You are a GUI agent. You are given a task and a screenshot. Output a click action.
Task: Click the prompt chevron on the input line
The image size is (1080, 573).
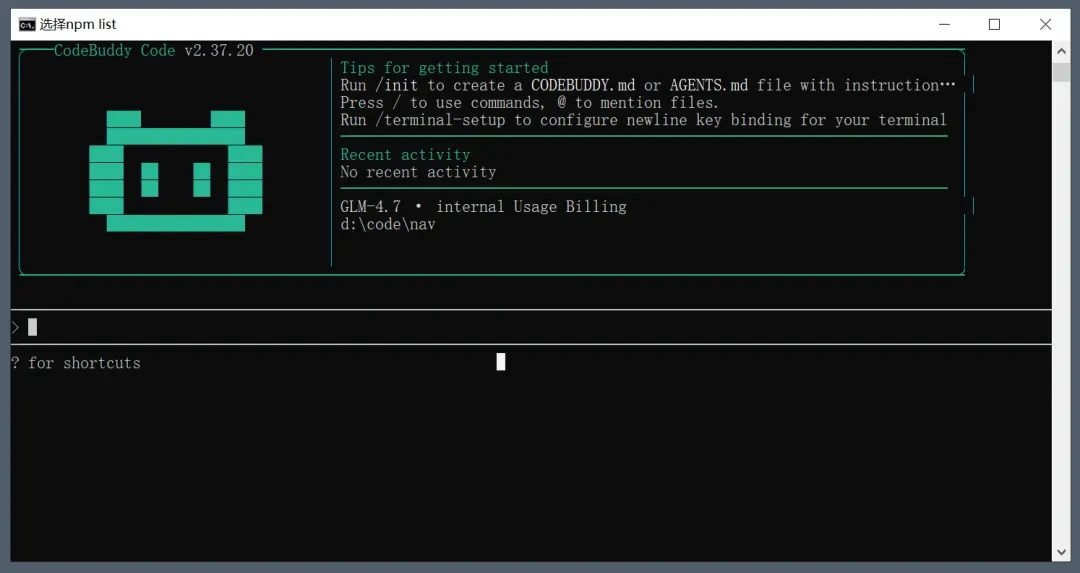[x=15, y=327]
